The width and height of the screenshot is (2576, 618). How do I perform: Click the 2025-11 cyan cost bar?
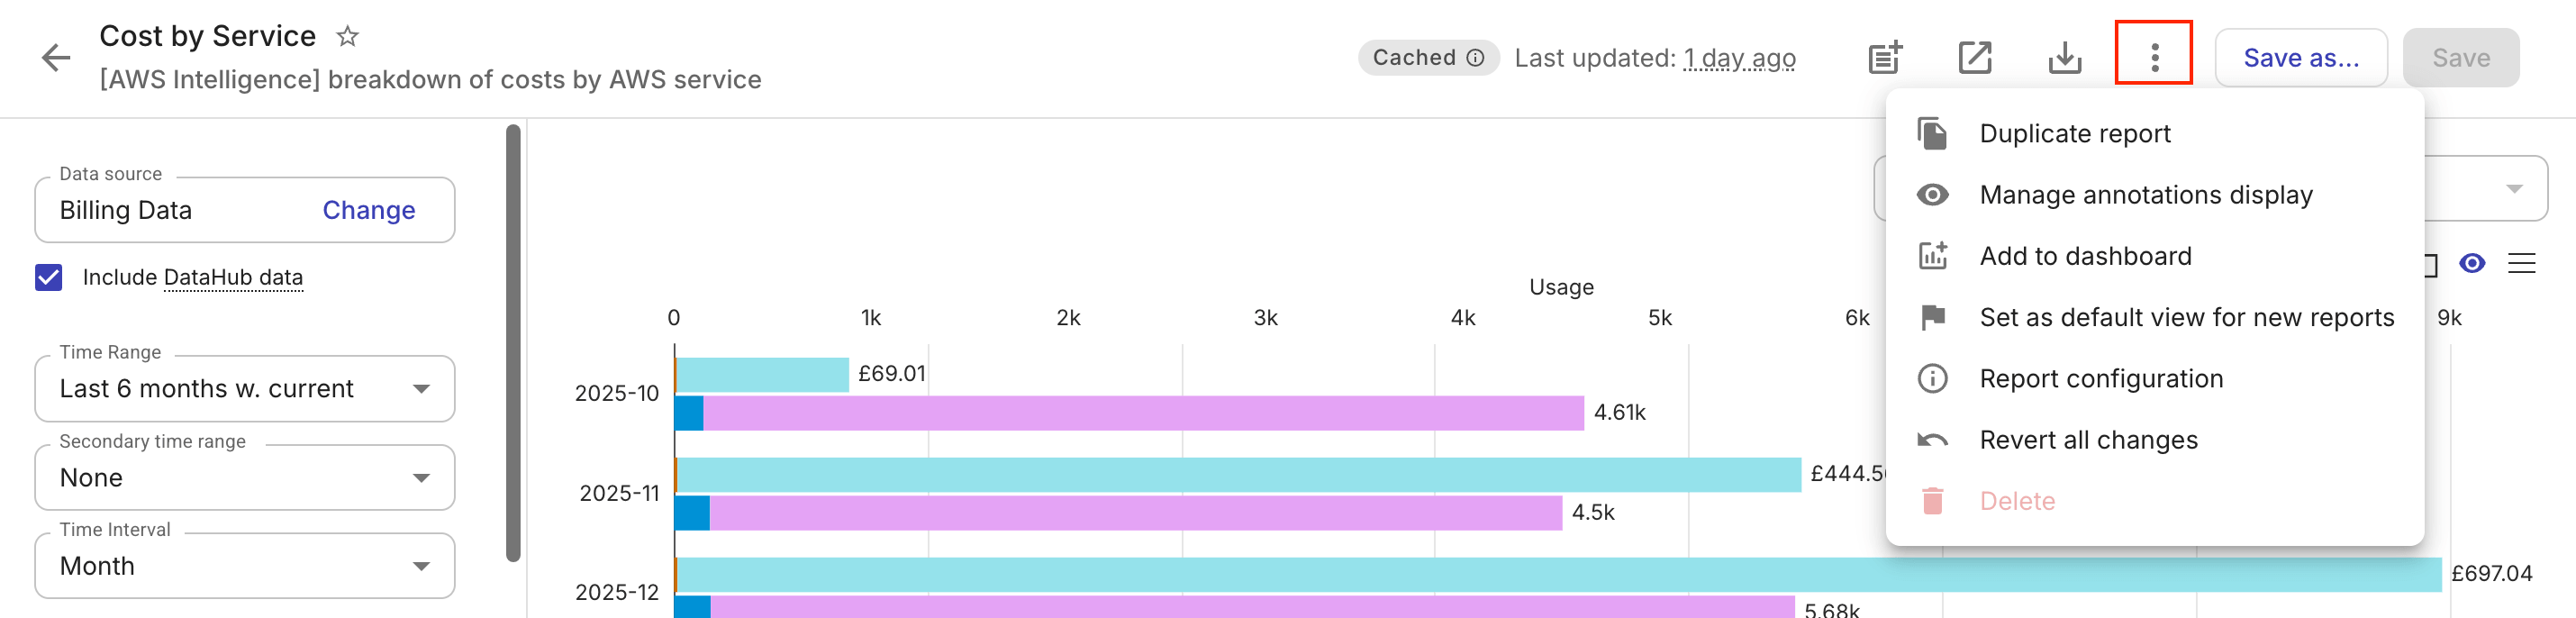click(x=1238, y=475)
